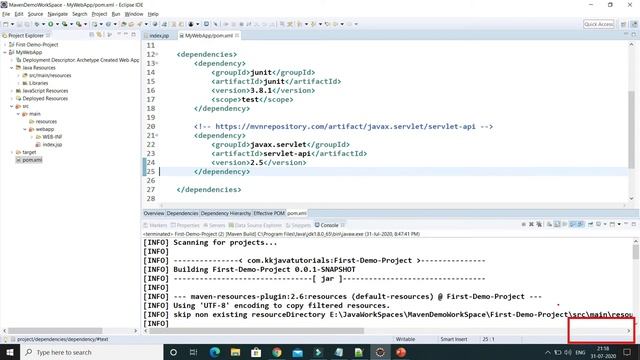This screenshot has height=360, width=640.
Task: Open the Project menu
Action: [x=99, y=14]
